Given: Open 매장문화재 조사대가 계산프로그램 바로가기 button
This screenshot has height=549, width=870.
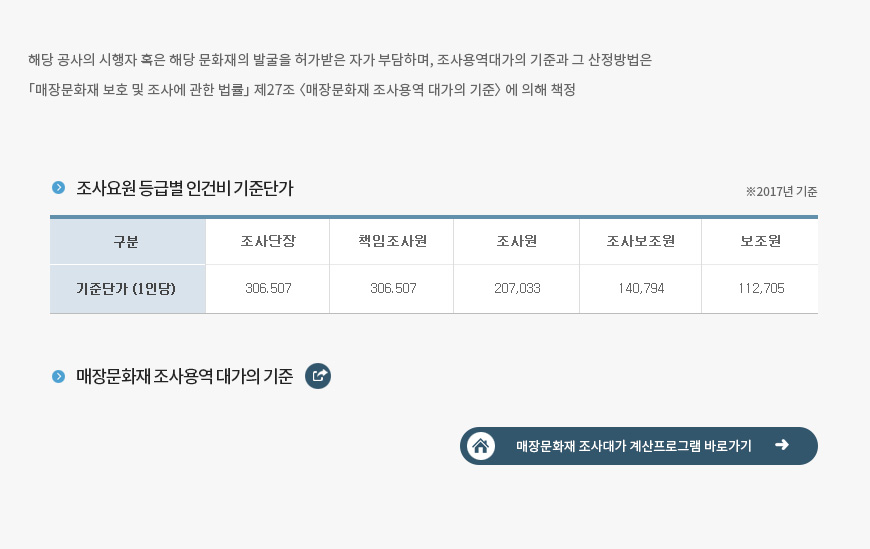Looking at the screenshot, I should click(x=639, y=446).
